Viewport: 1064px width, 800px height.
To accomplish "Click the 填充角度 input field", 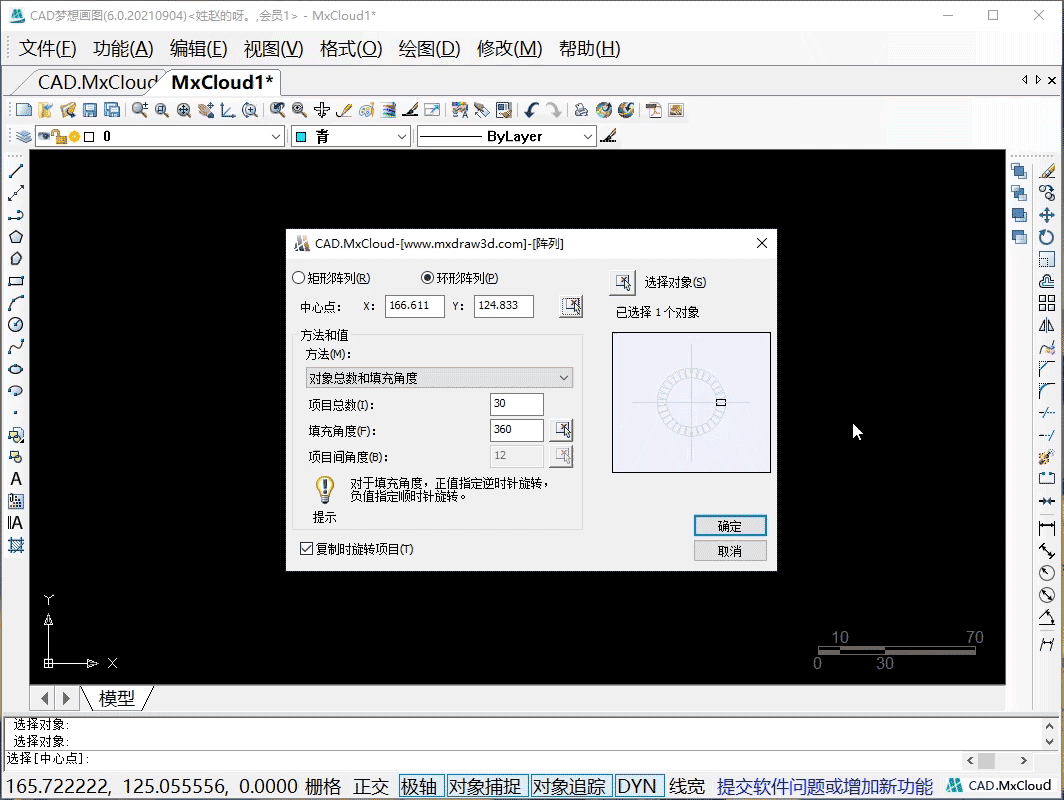I will coord(516,430).
